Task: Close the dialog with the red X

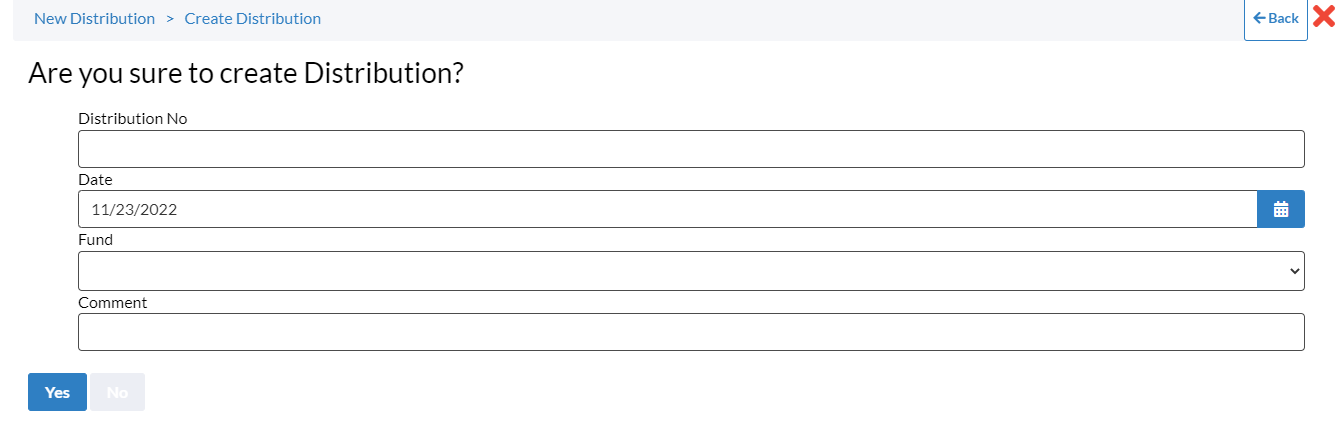Action: [x=1324, y=17]
